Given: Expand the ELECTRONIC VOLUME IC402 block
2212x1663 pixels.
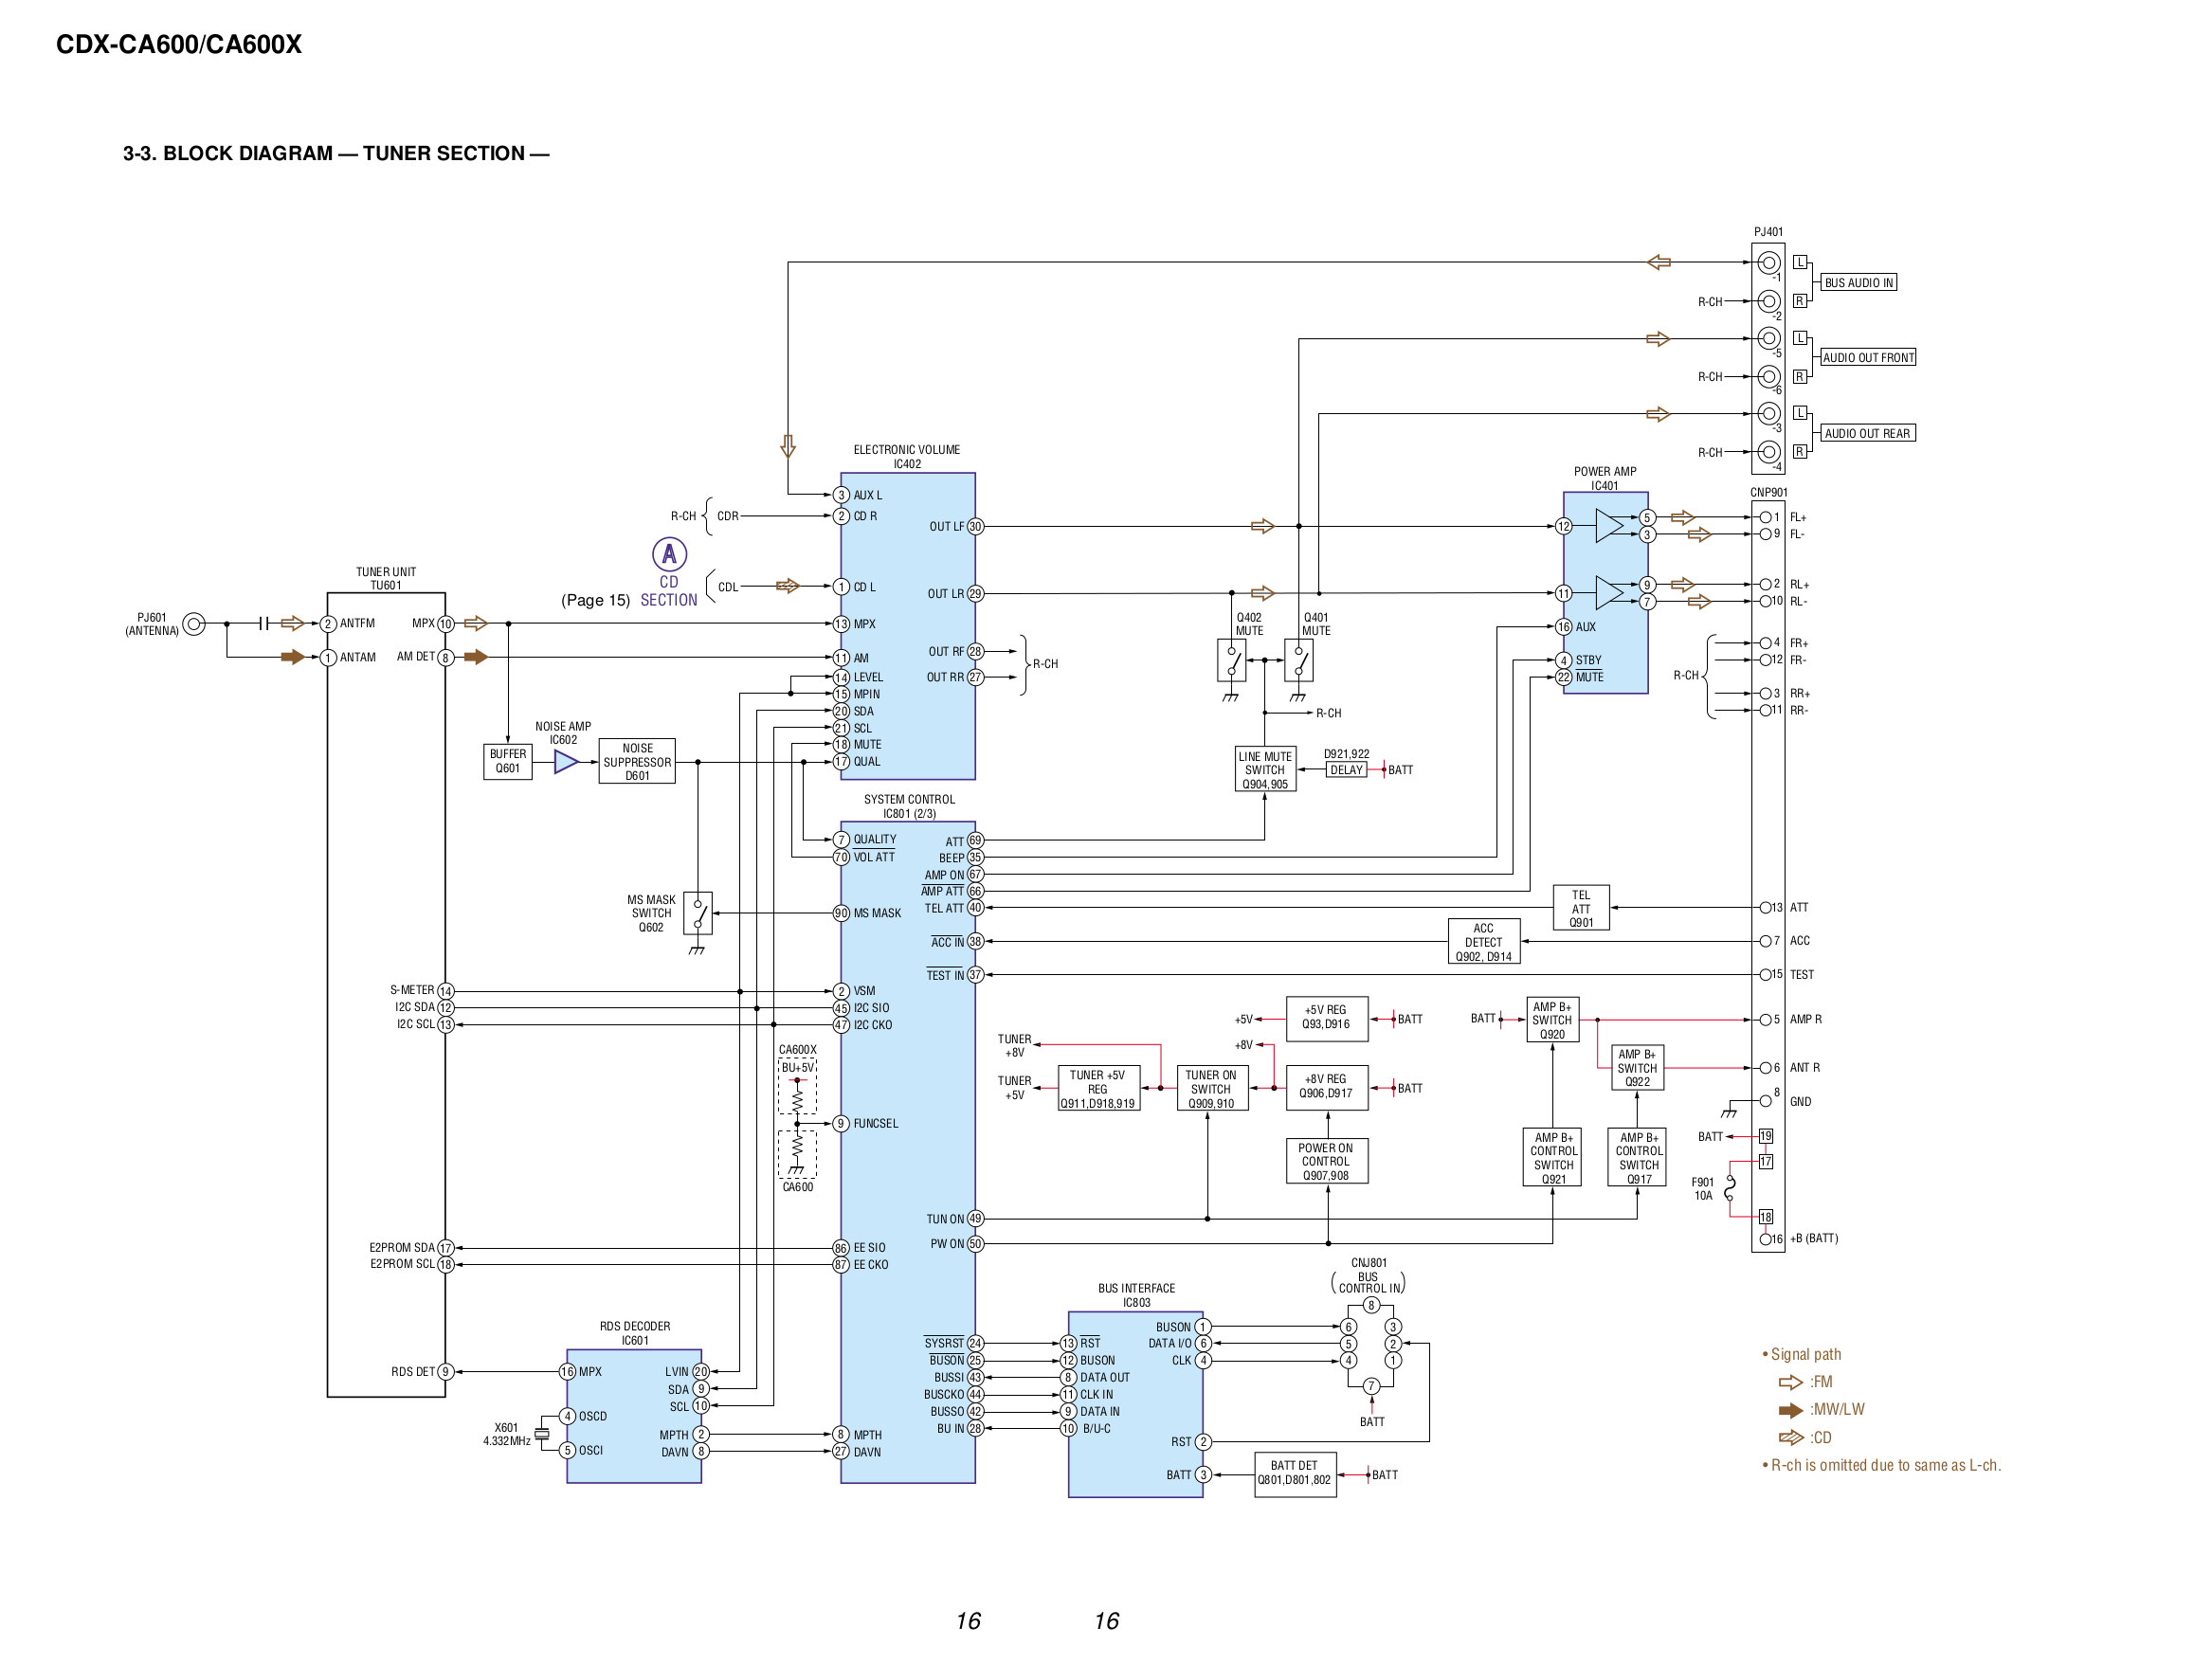Looking at the screenshot, I should coord(908,630).
